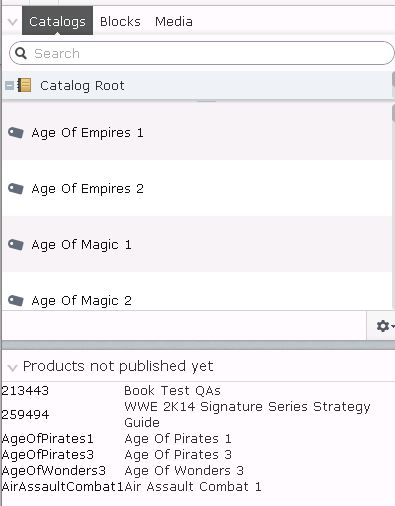Screen dimensions: 395x506
Task: Switch to the Blocks tab
Action: (x=120, y=22)
